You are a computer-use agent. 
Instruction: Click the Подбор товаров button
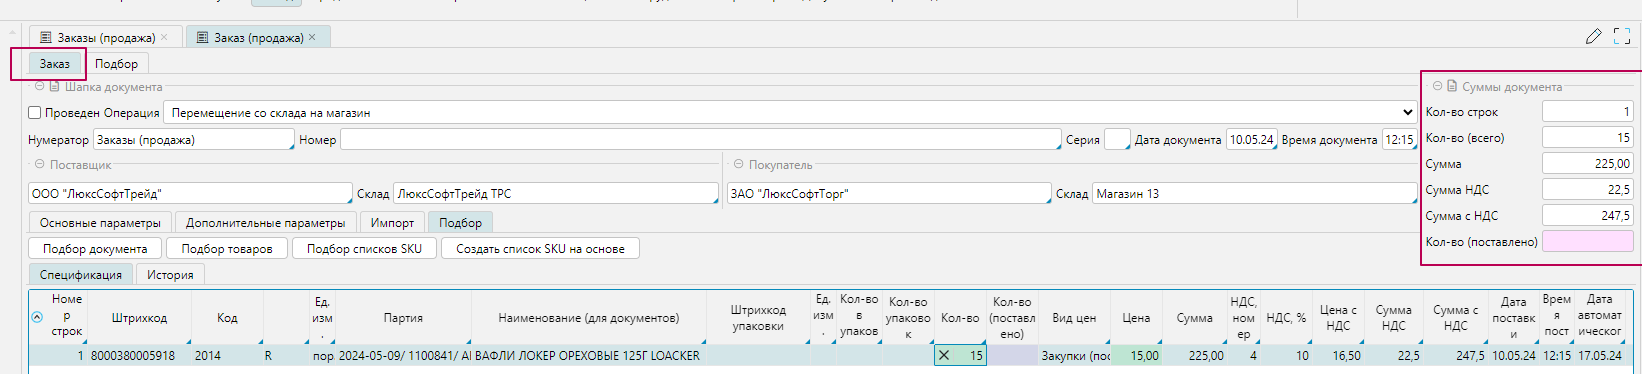pyautogui.click(x=227, y=249)
